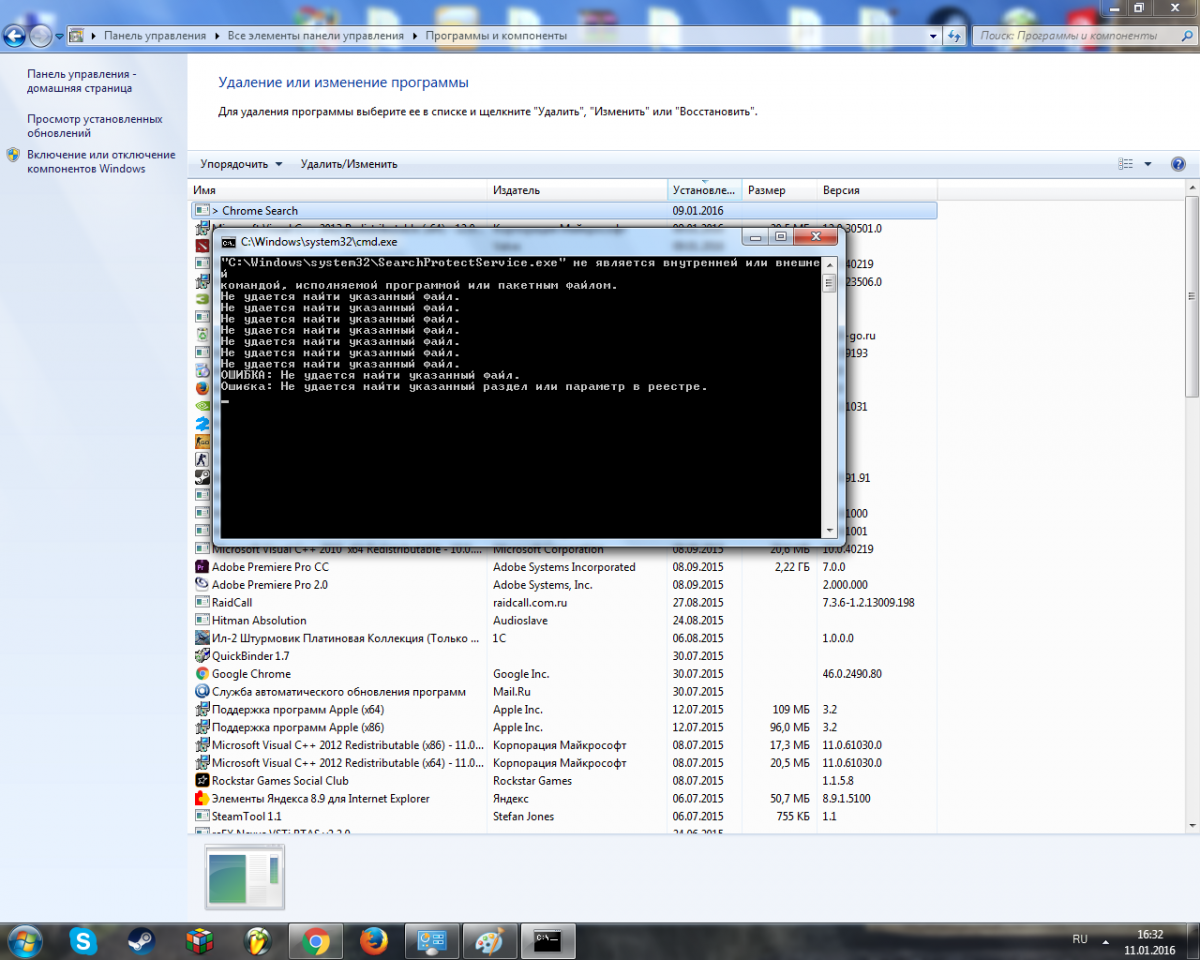The height and width of the screenshot is (960, 1200).
Task: Open Просмотр установленных обновлений link
Action: 94,125
